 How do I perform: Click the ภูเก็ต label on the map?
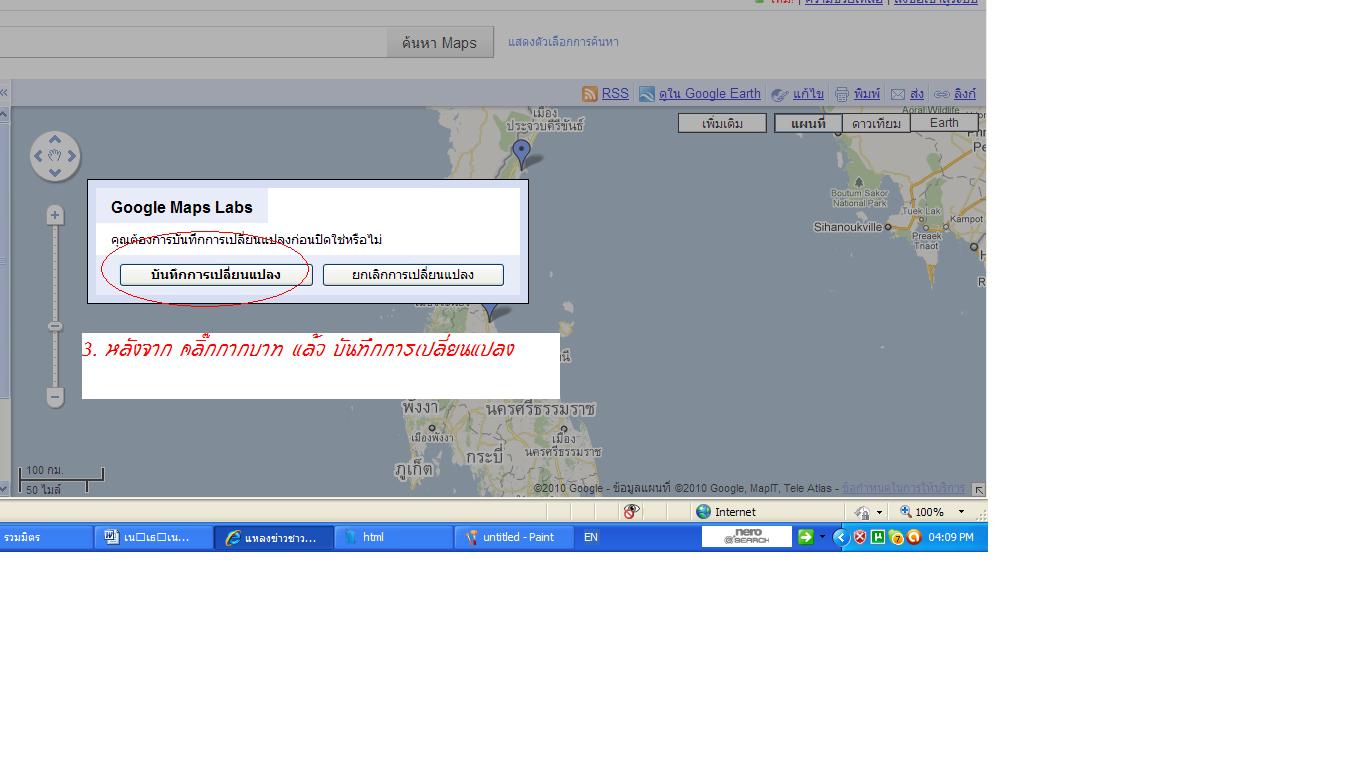[x=413, y=469]
